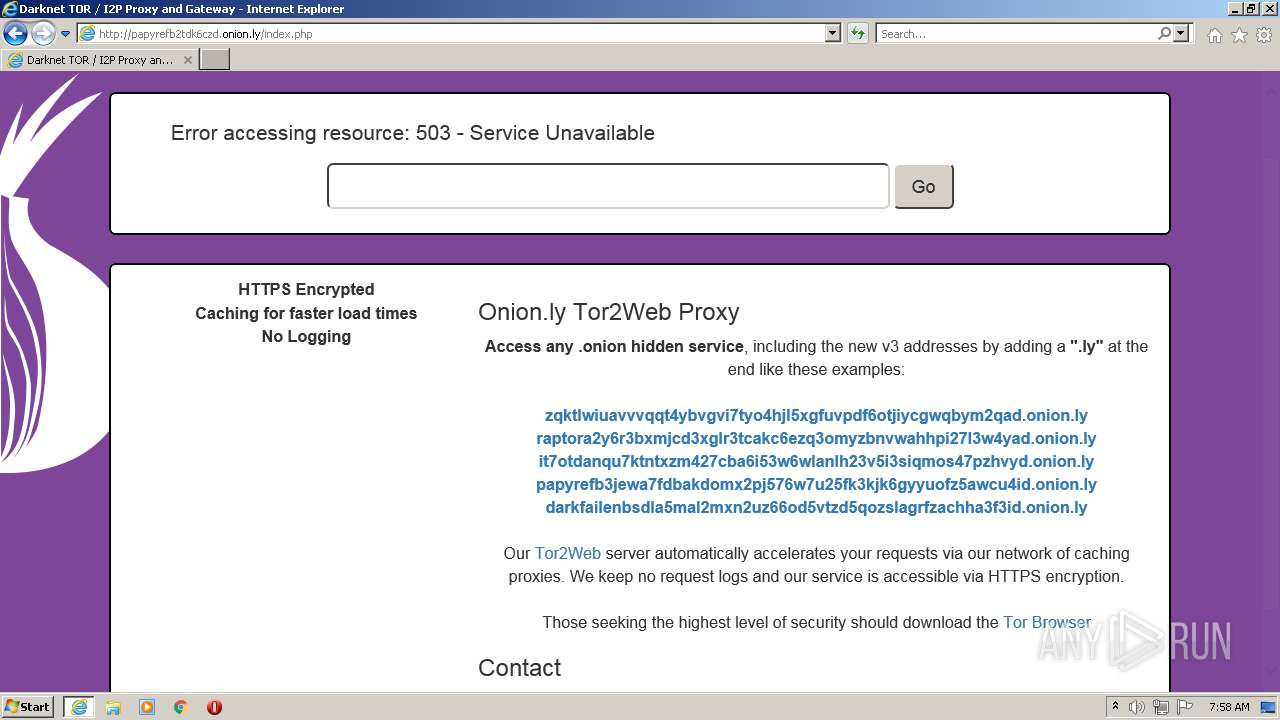Show hidden system tray icons arrow
Screen dimensions: 1280x720
click(x=1115, y=707)
